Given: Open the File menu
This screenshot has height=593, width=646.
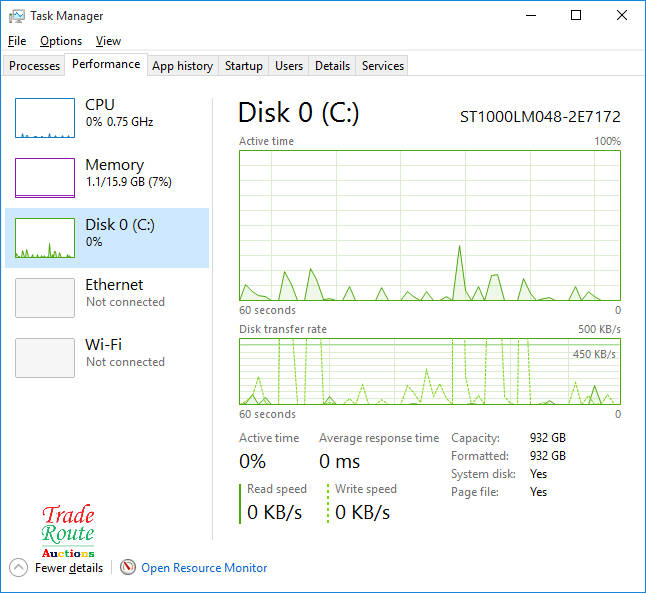Looking at the screenshot, I should click(x=17, y=41).
